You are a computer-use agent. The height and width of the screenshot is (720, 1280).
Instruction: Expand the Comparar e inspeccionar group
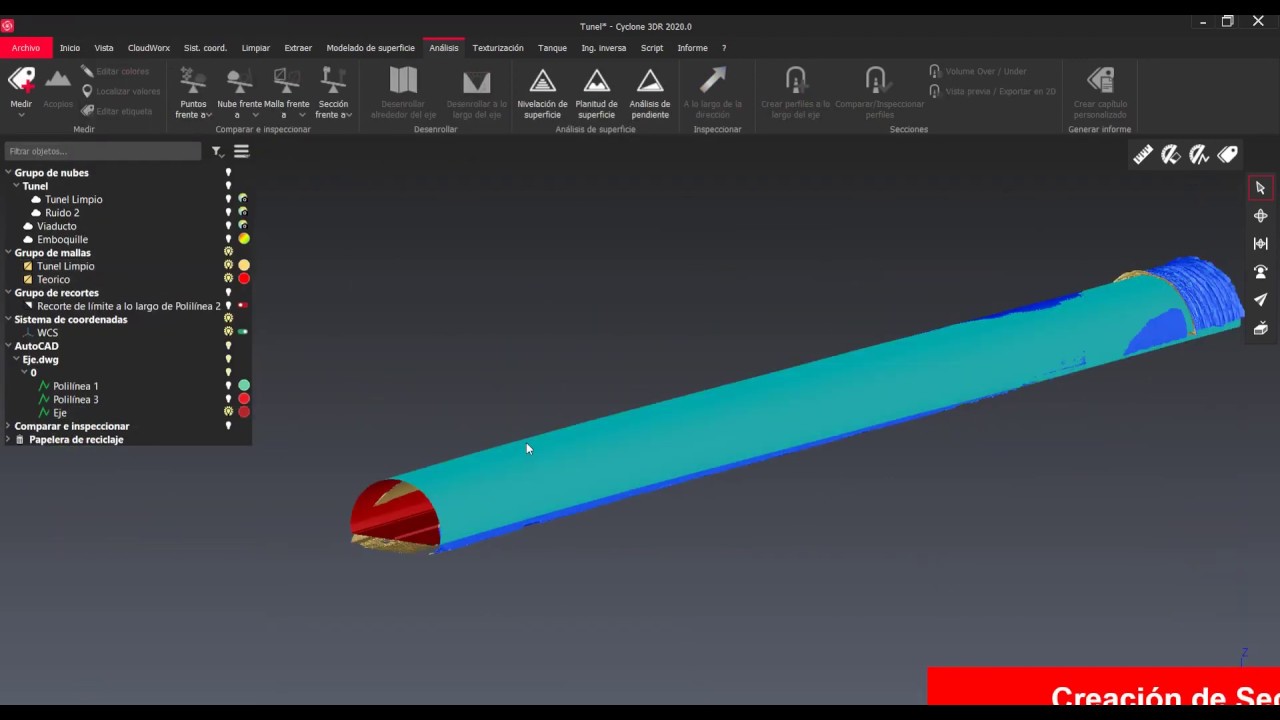click(x=8, y=426)
